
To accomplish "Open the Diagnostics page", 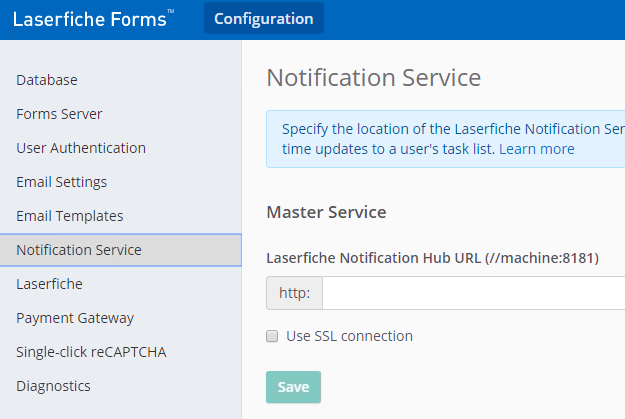I will (53, 386).
